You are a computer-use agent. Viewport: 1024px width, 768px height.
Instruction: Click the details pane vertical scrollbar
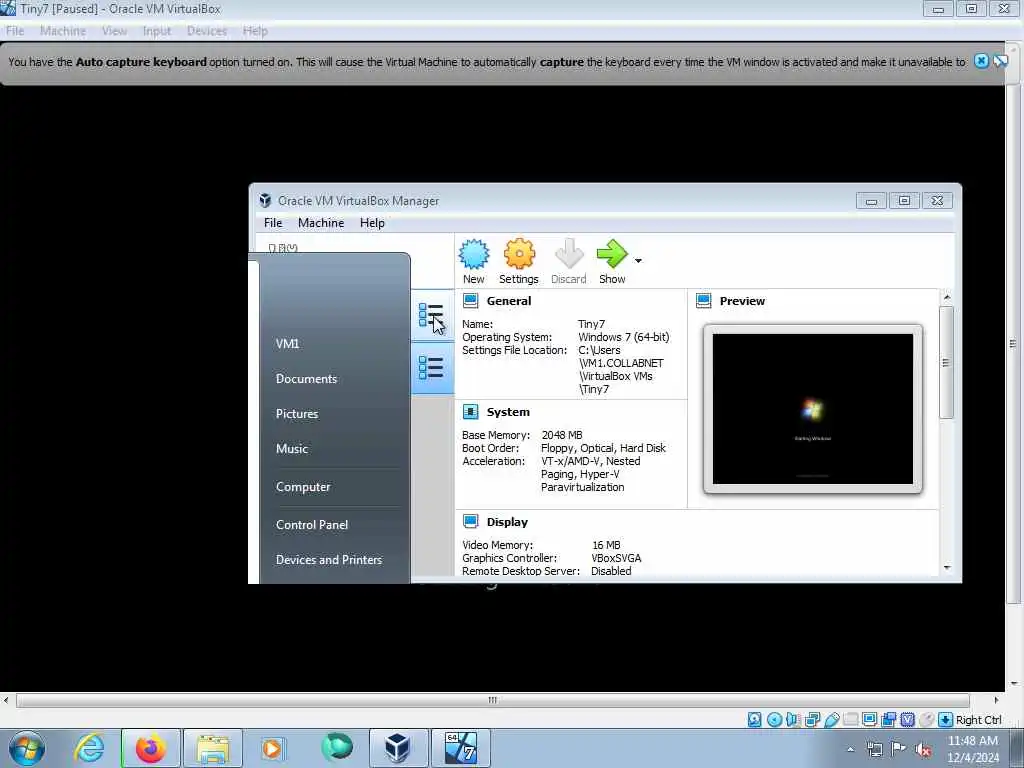(946, 362)
